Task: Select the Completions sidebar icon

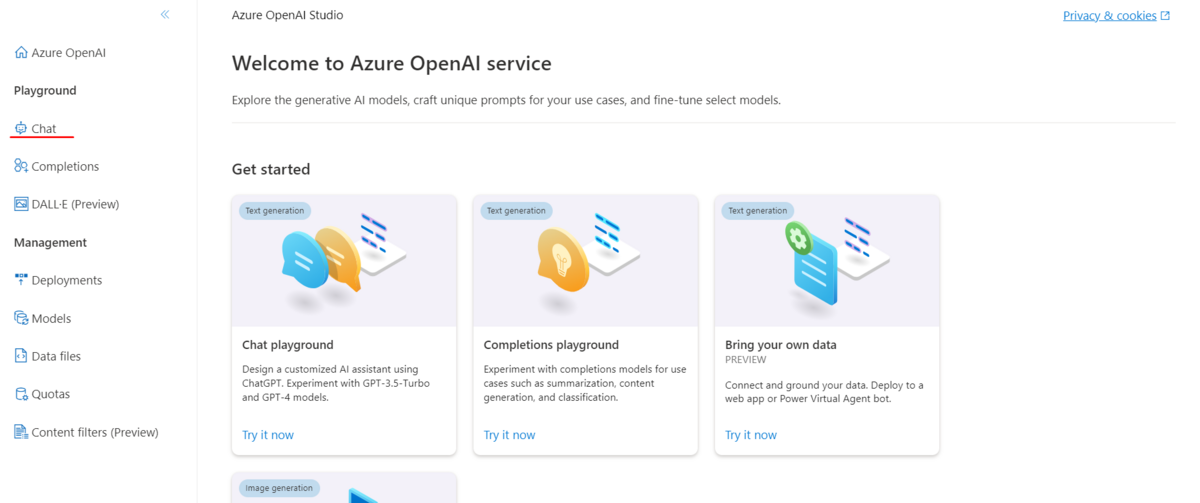Action: click(21, 166)
